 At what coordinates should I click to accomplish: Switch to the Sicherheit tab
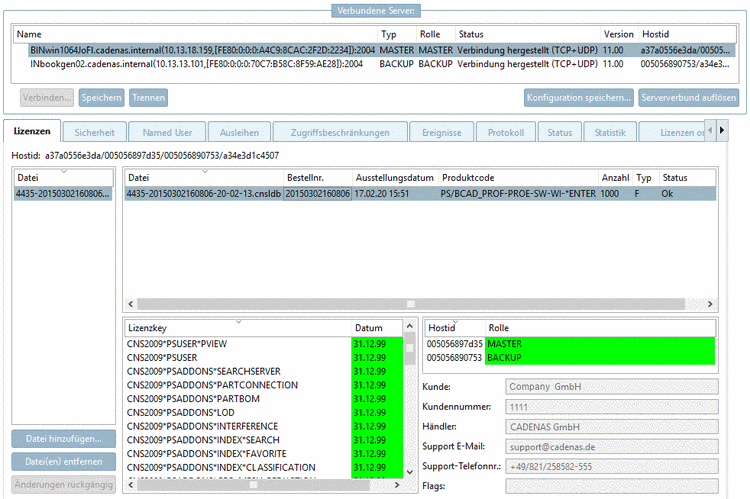pos(95,133)
